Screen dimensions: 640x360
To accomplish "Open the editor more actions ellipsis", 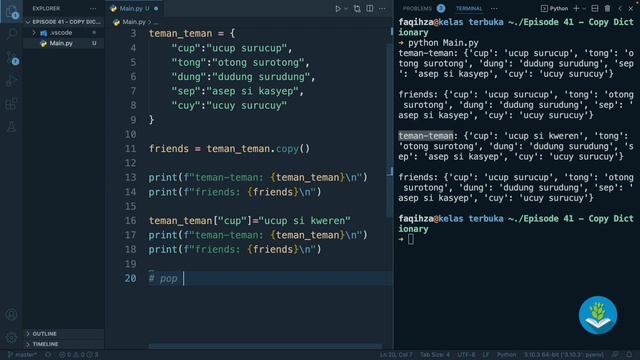I will (382, 9).
